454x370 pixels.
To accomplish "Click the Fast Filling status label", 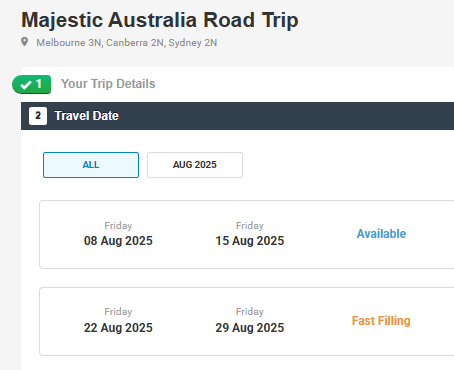I will pos(381,321).
